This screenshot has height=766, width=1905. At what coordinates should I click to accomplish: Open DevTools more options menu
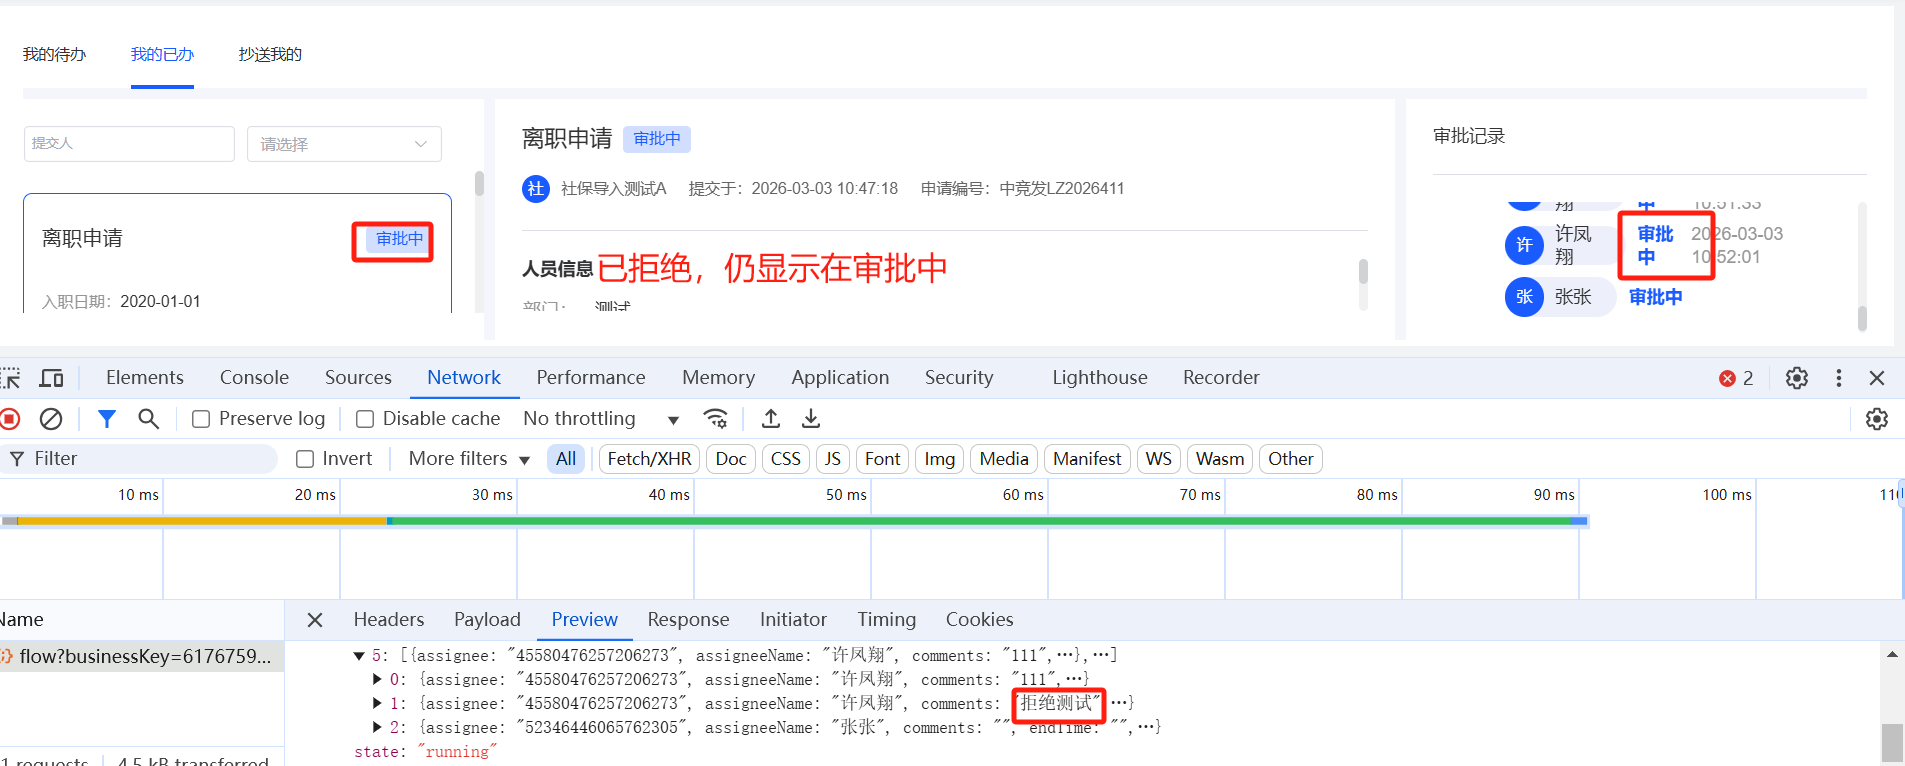(1839, 378)
